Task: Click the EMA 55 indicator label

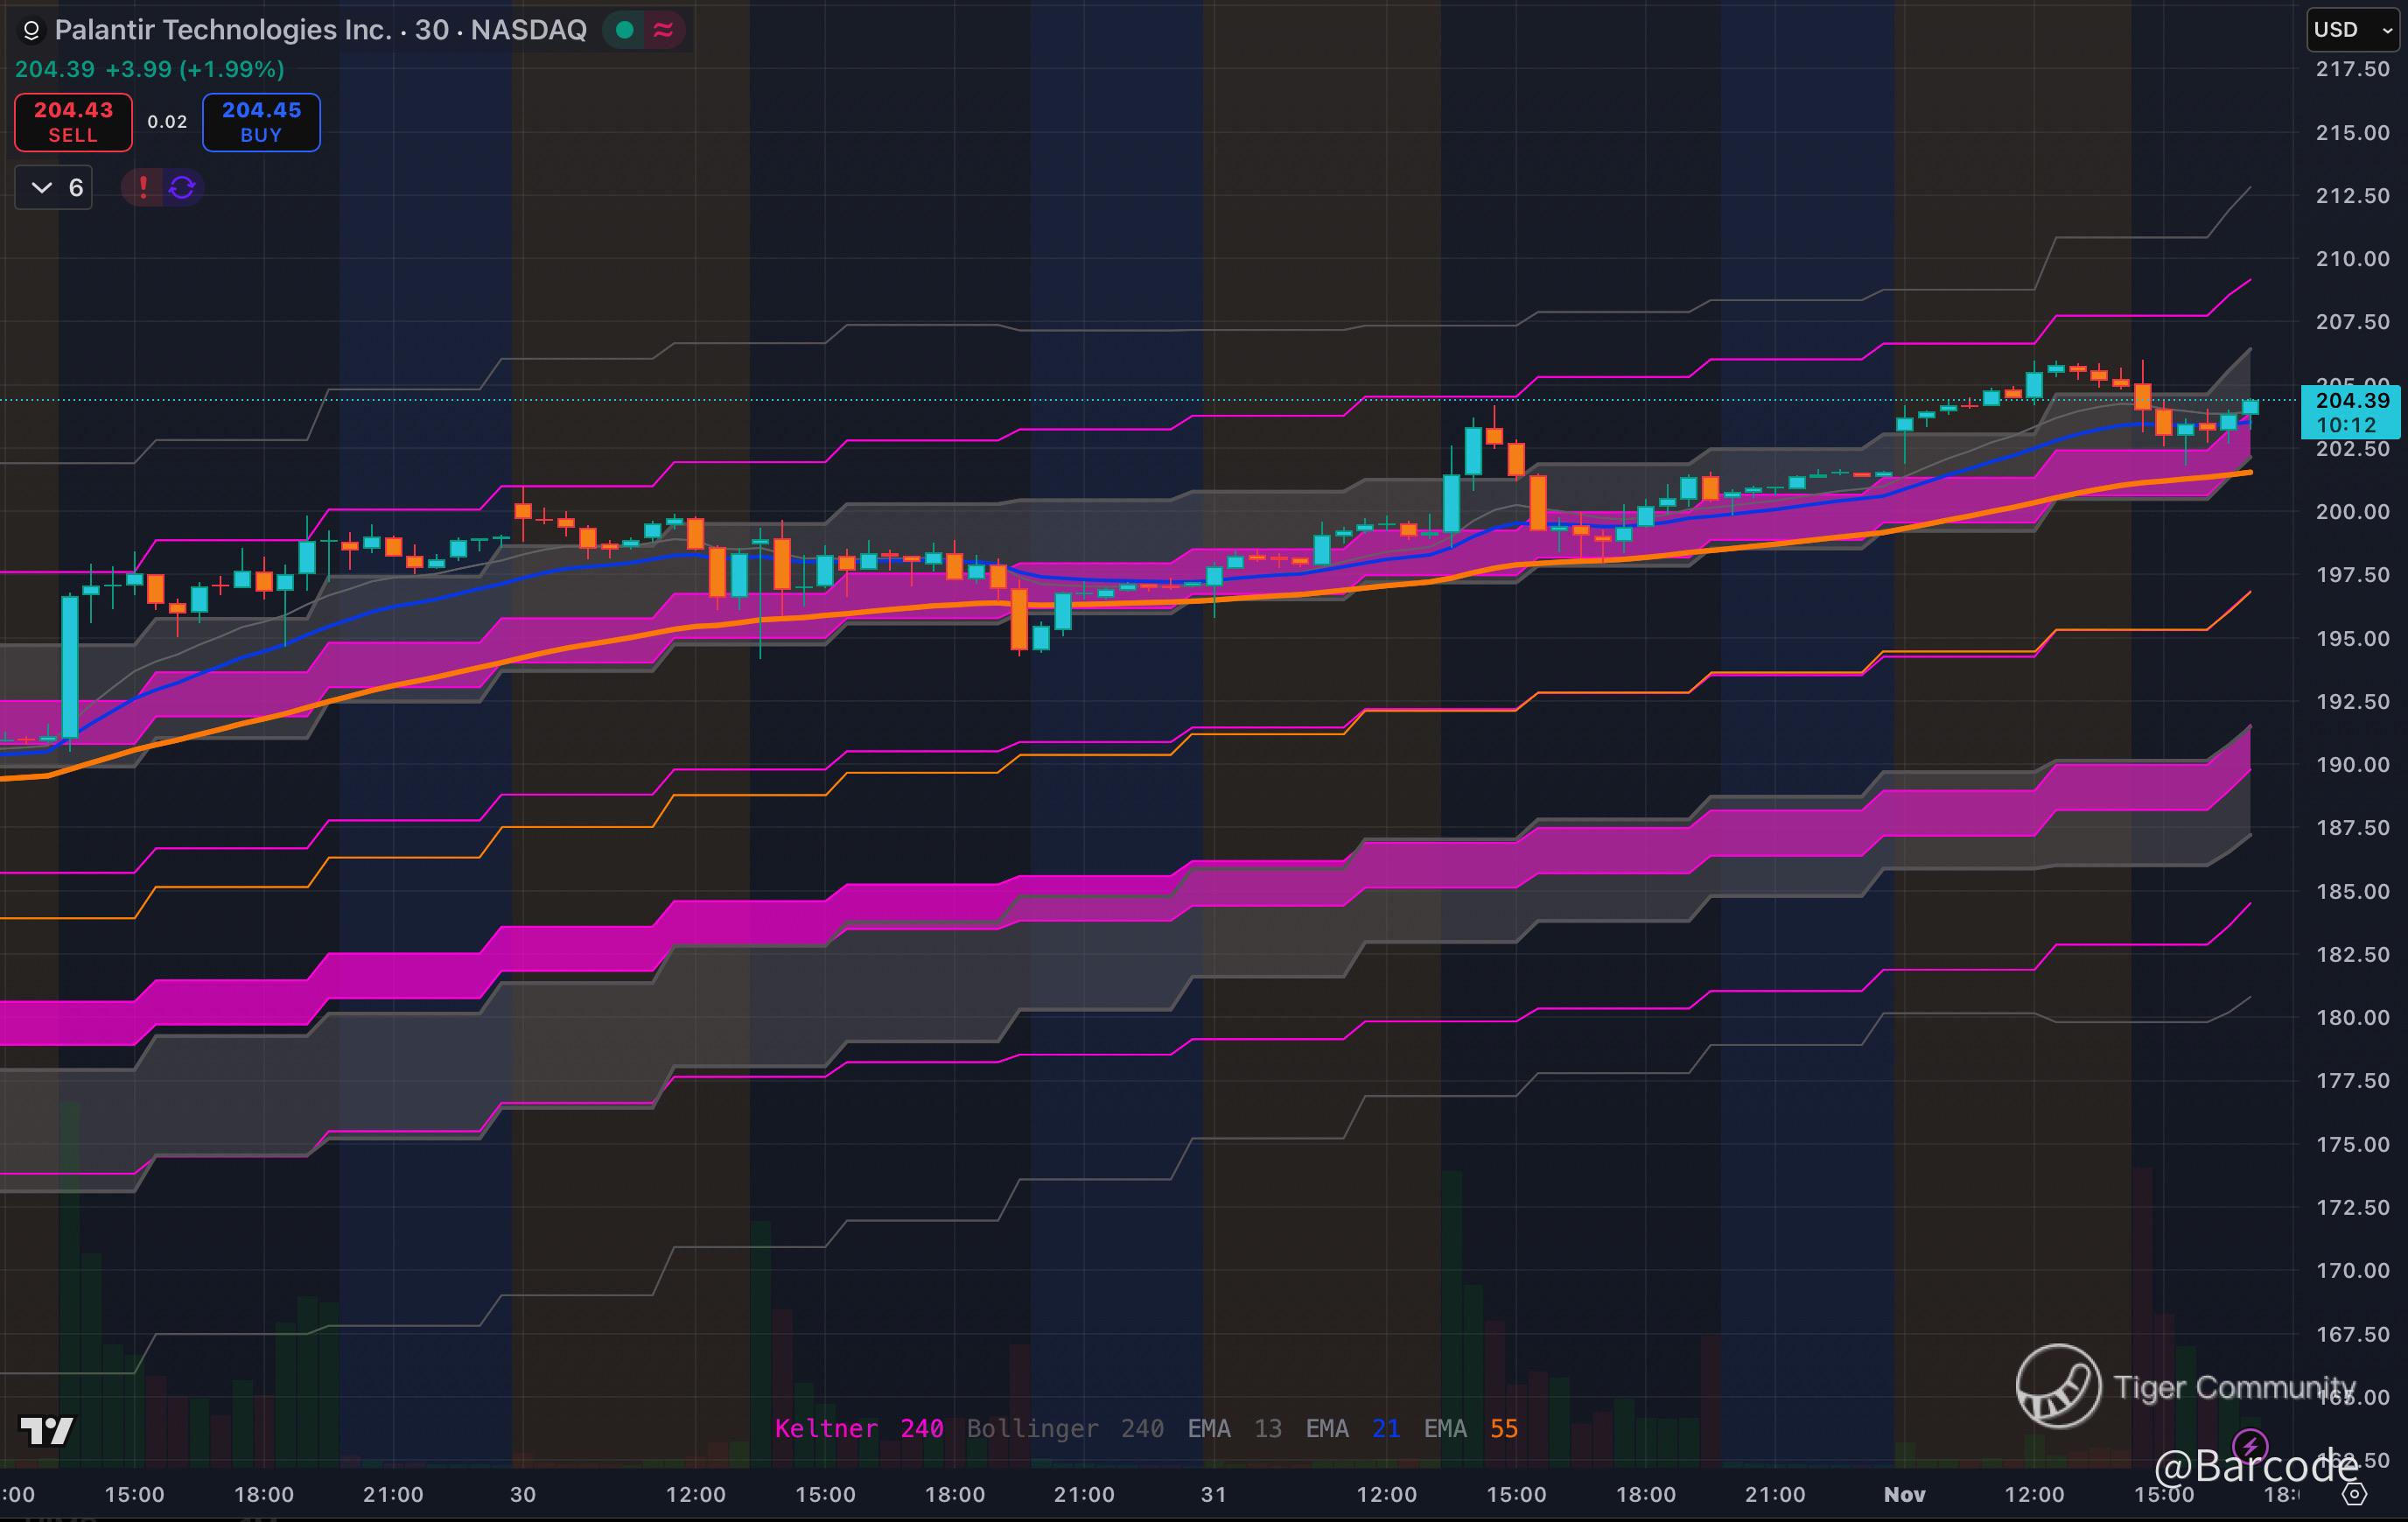Action: coord(1470,1428)
